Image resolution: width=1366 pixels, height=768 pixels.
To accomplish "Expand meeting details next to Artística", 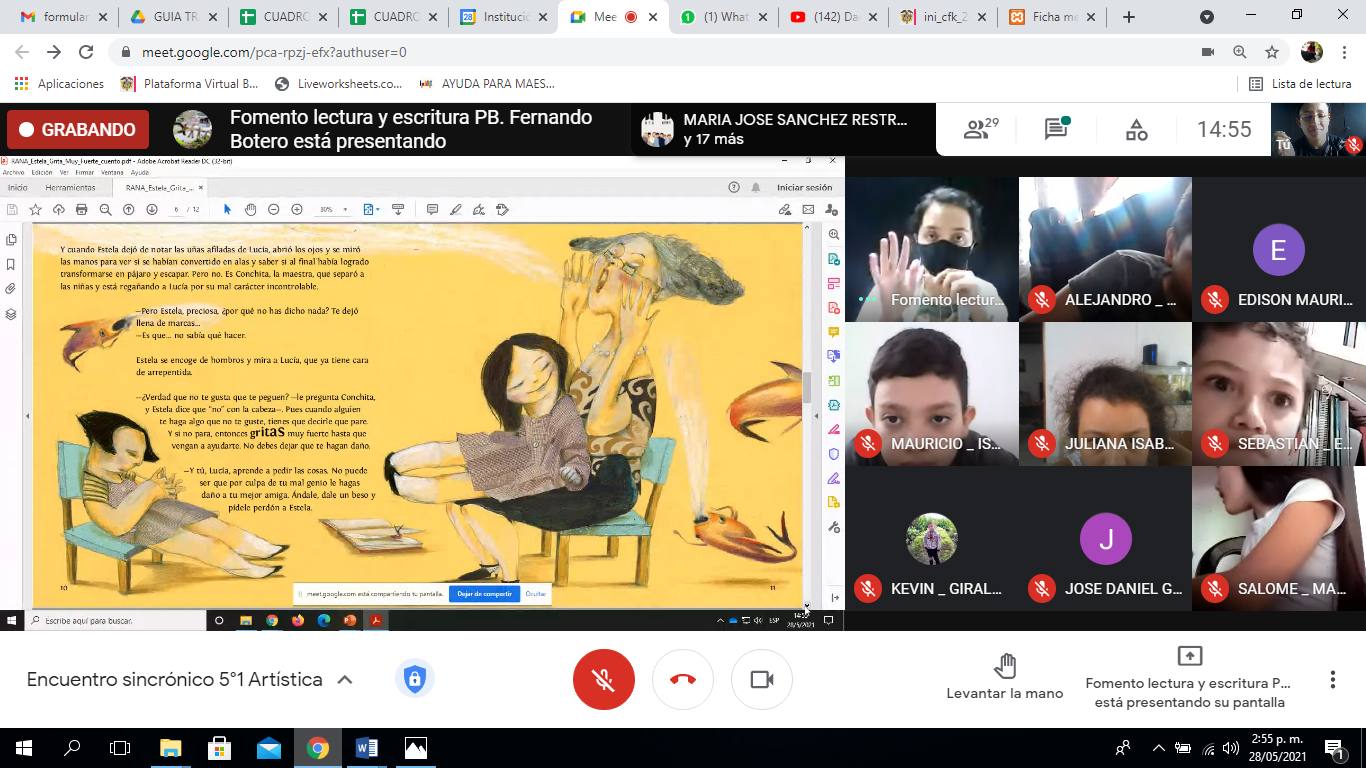I will pos(344,680).
